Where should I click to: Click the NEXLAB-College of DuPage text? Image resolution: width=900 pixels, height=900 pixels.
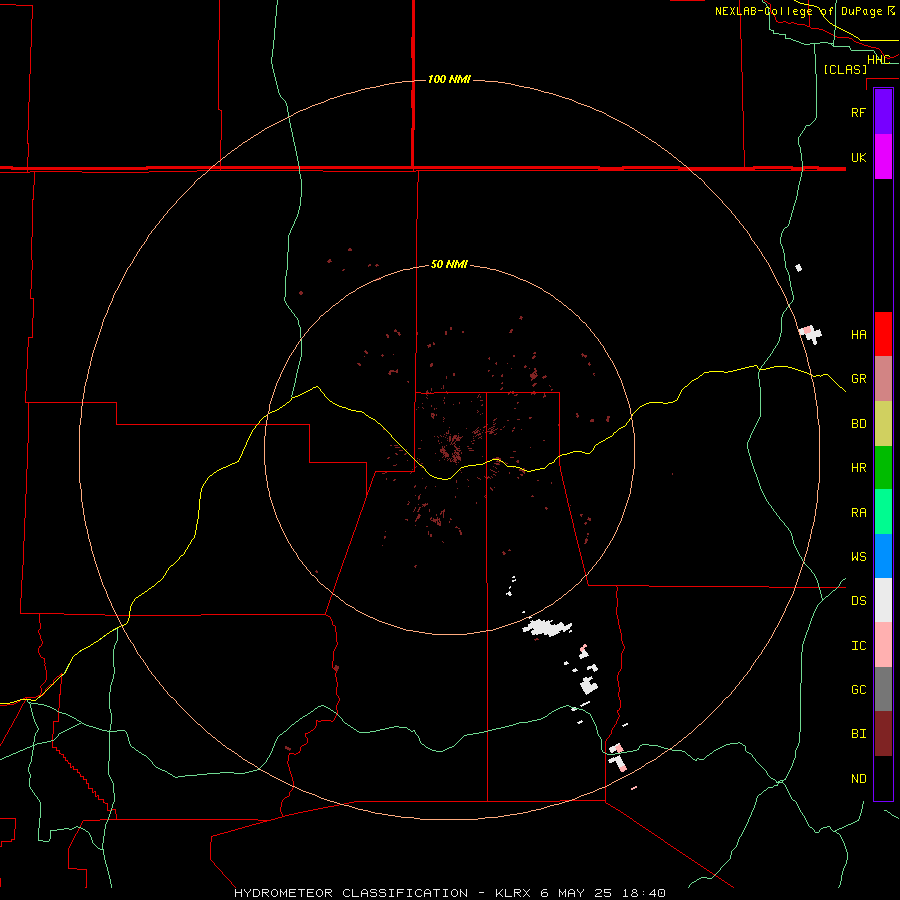pos(798,11)
